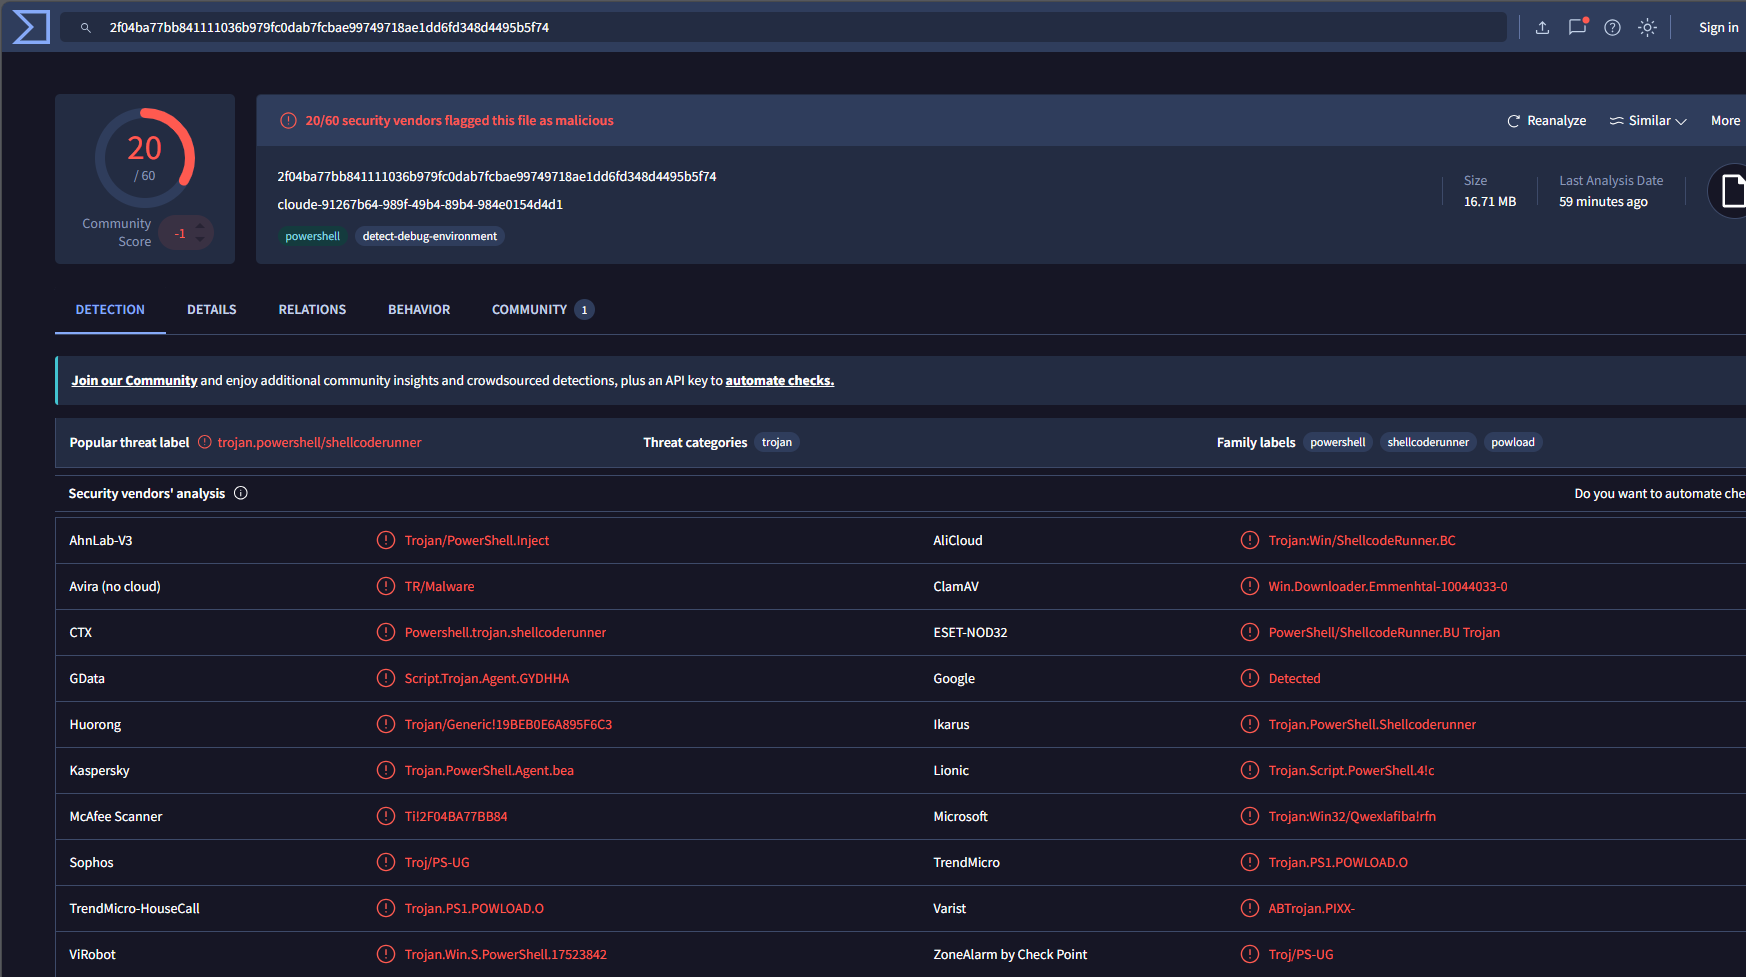Vote down on the community score
The width and height of the screenshot is (1746, 977).
click(201, 240)
